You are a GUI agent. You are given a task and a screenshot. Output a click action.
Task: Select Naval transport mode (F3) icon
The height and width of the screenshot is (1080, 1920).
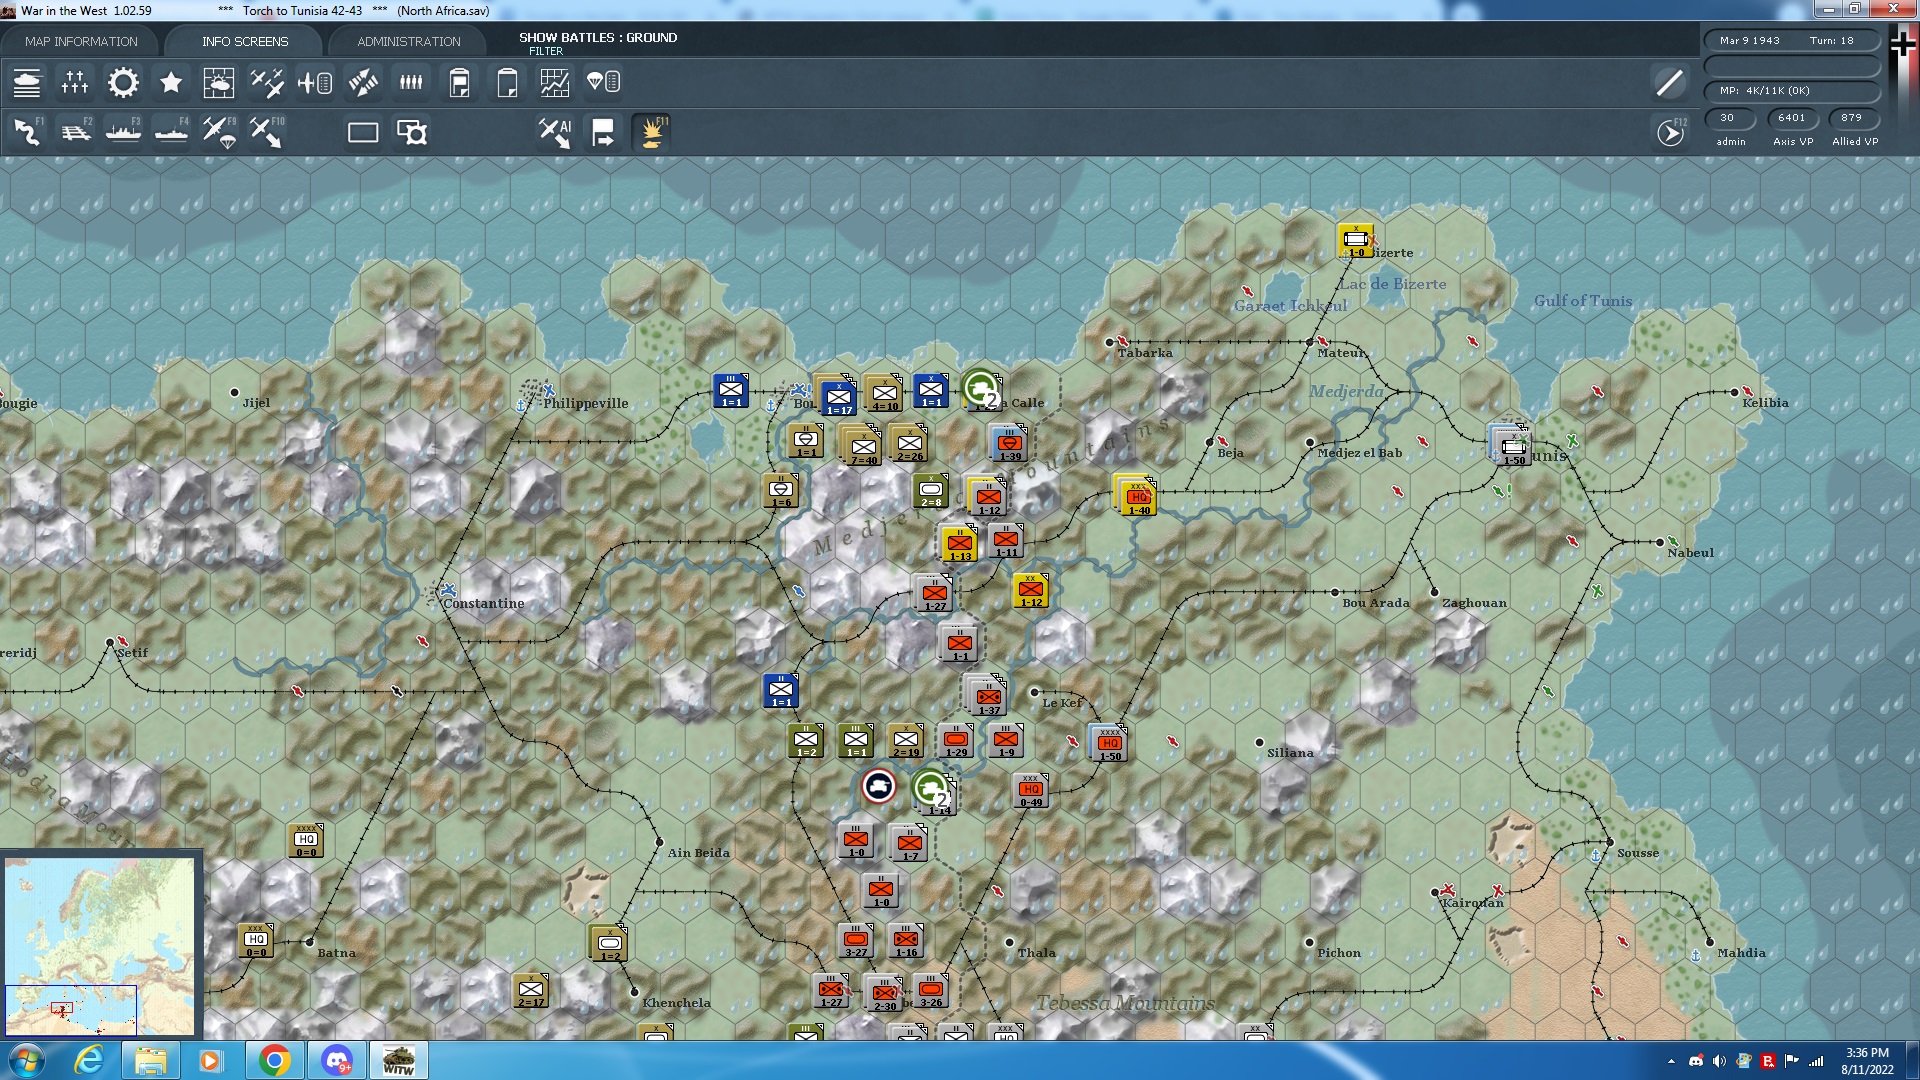(x=123, y=132)
